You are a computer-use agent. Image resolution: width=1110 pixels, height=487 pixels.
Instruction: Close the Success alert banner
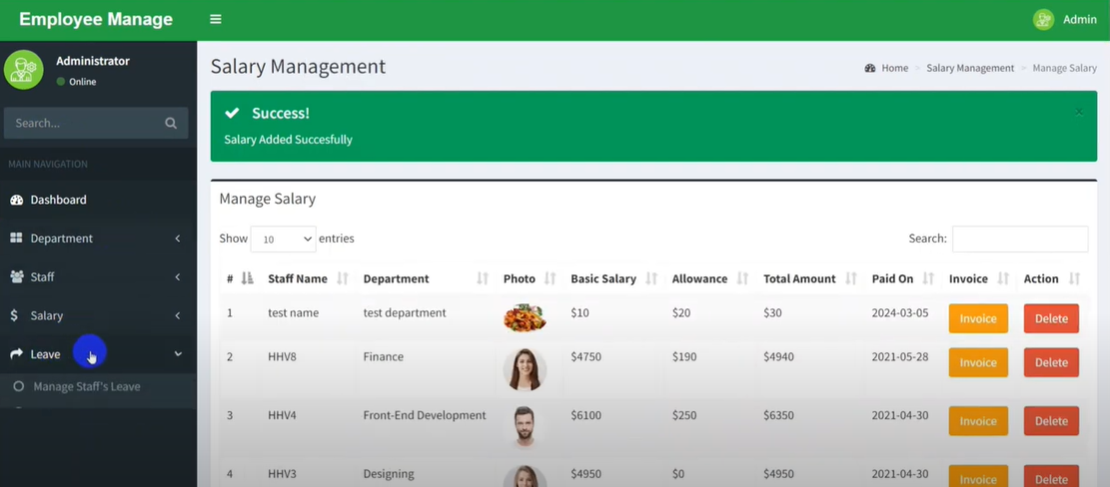1079,111
